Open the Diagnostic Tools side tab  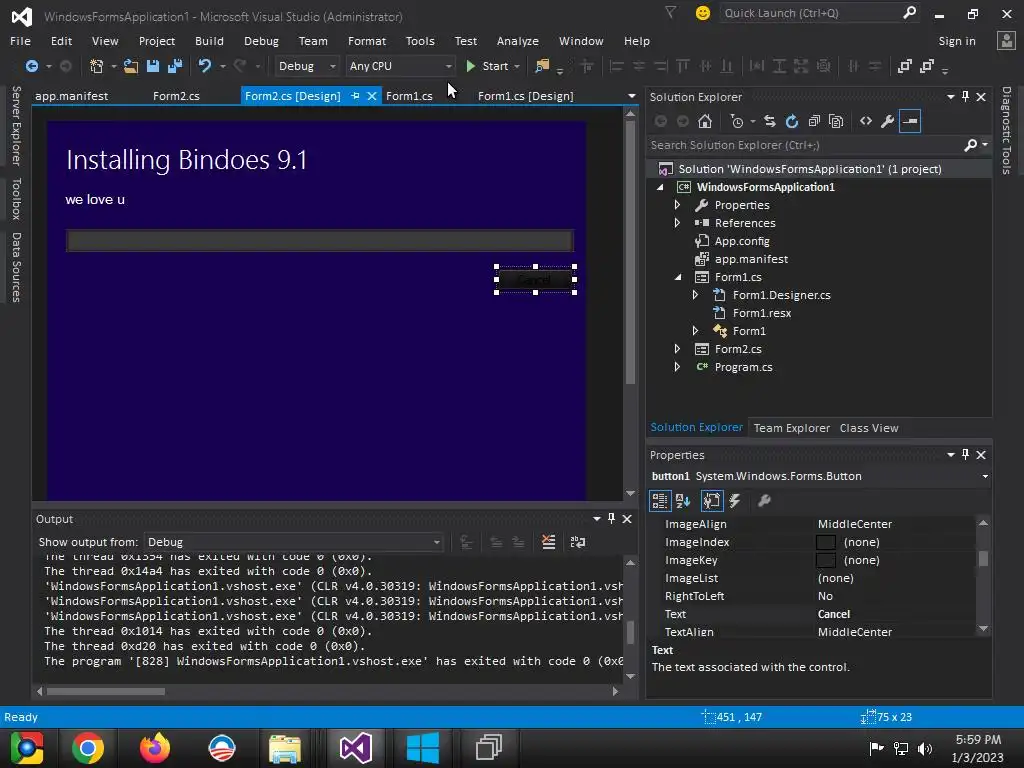[1006, 131]
